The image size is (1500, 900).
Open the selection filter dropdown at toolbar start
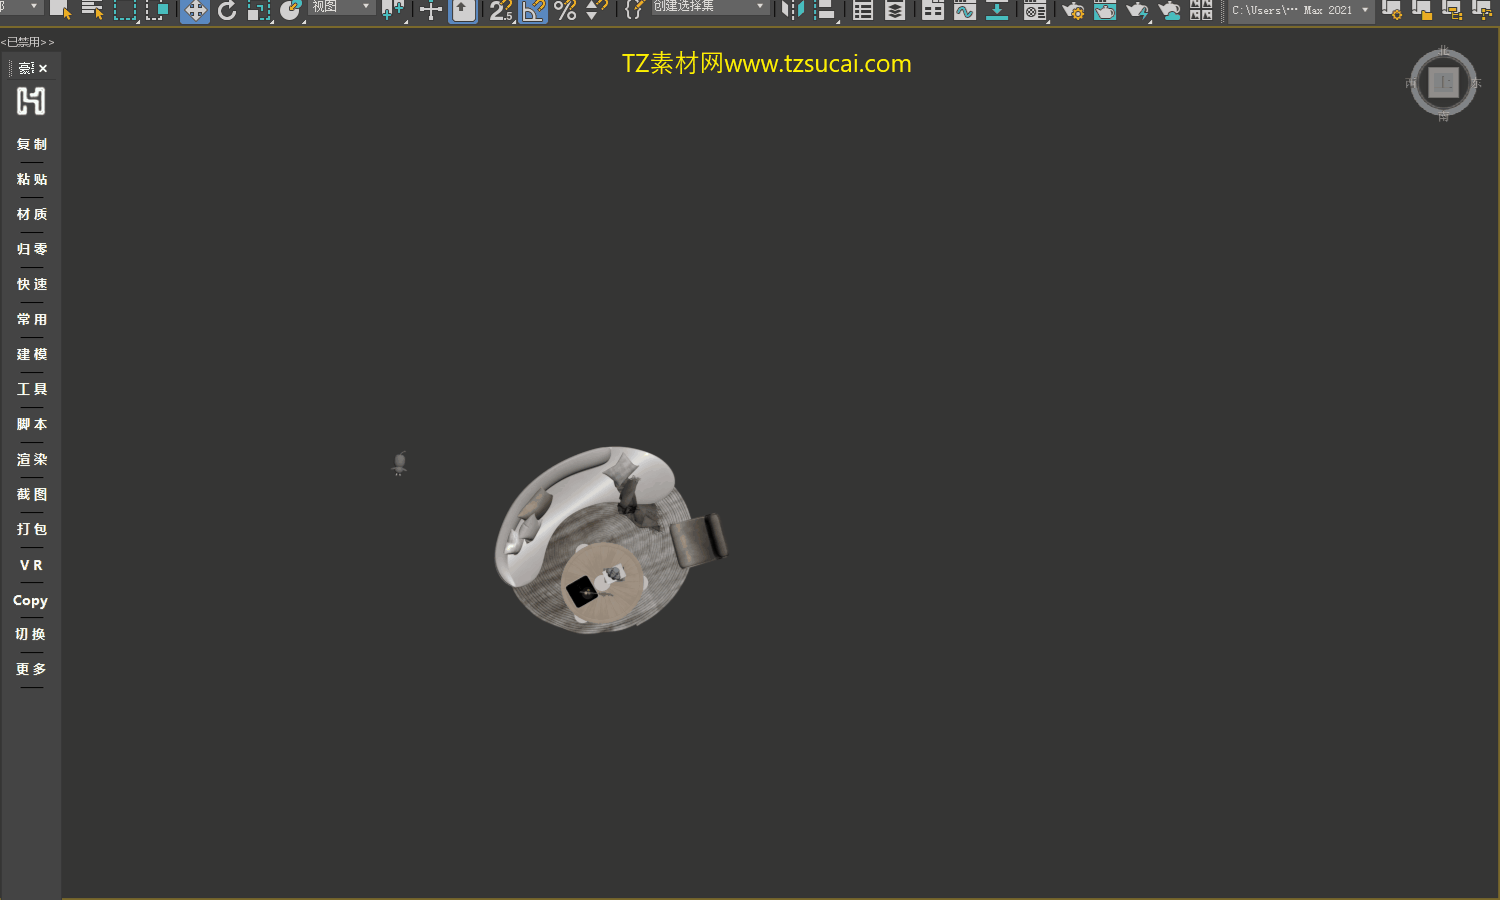point(21,7)
